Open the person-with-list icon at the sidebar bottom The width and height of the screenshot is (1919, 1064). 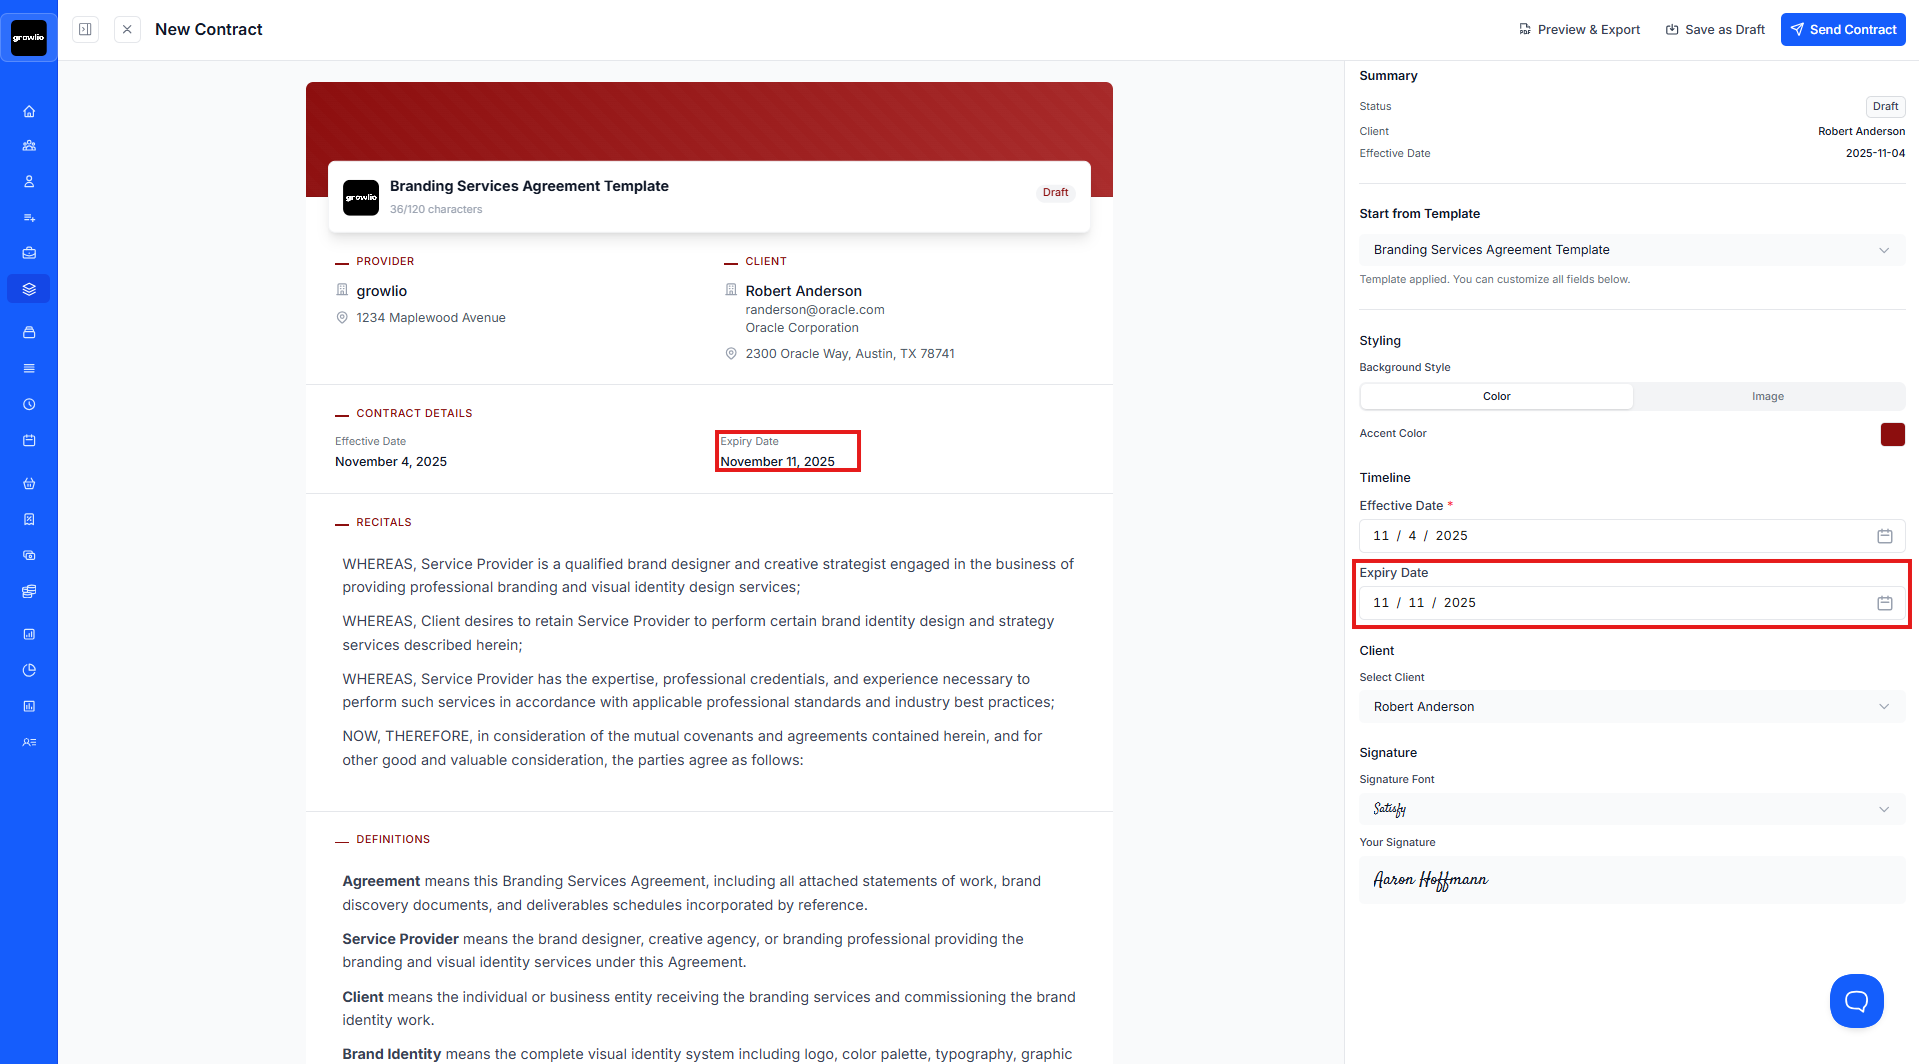pos(29,742)
